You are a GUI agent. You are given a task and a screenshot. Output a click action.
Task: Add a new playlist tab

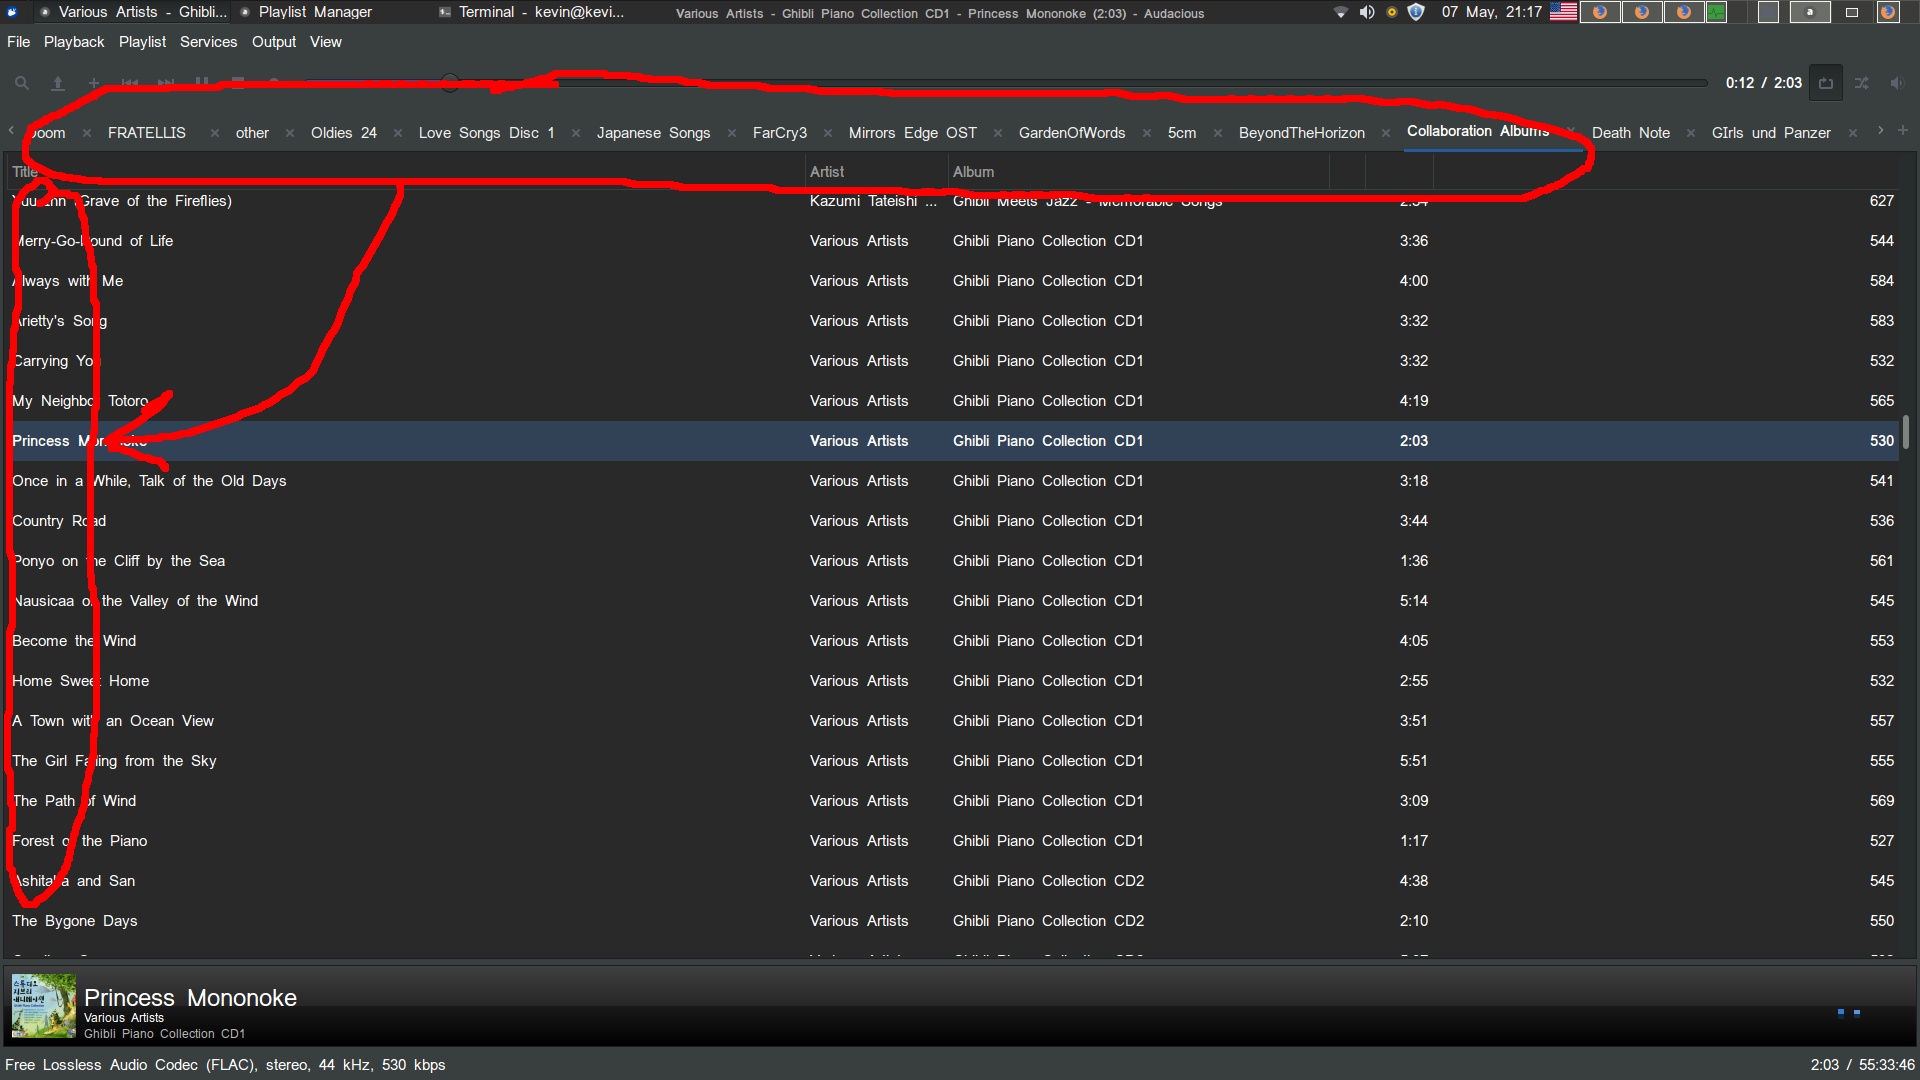[1903, 131]
